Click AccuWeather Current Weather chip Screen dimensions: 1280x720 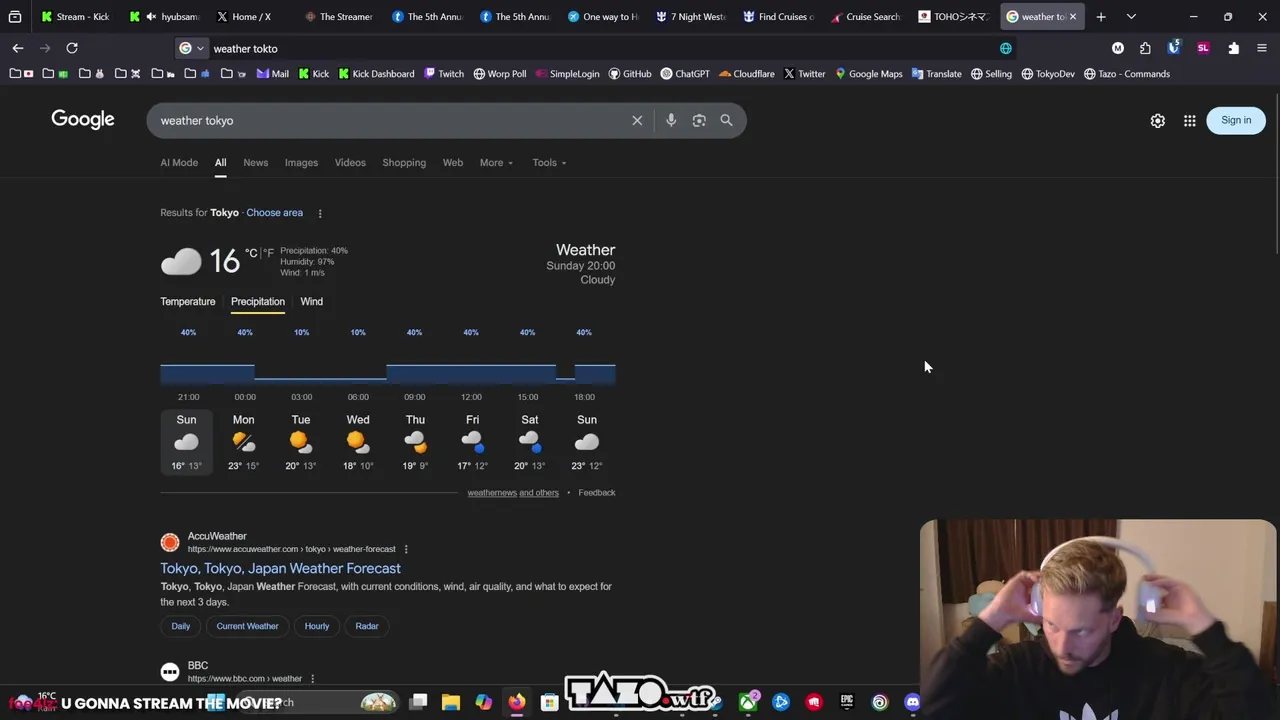point(247,626)
